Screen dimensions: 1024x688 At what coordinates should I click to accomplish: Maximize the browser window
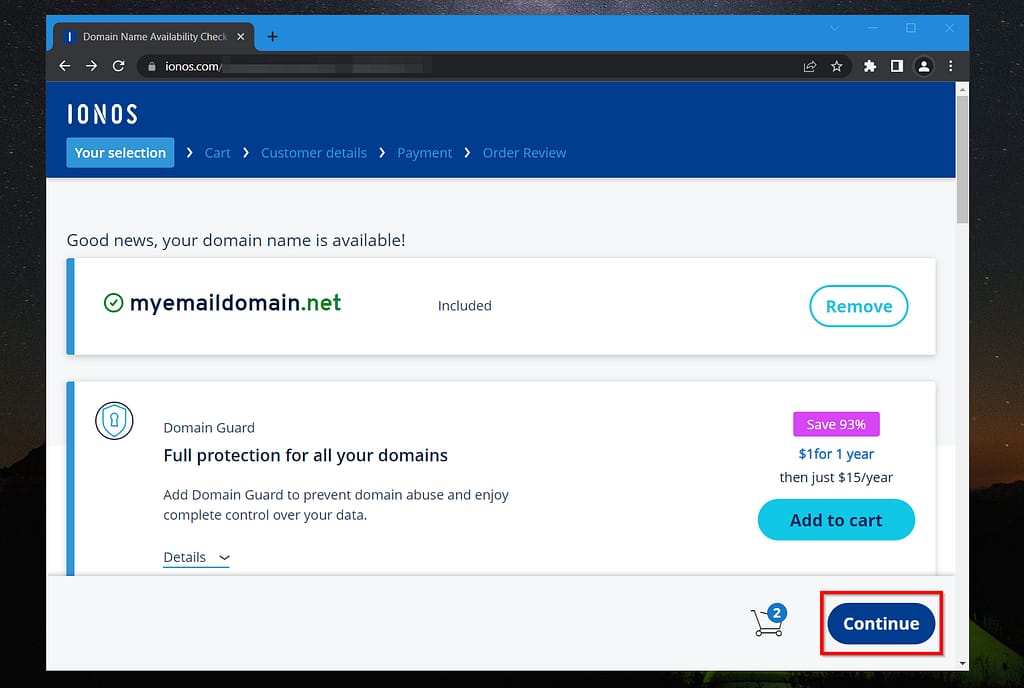[911, 28]
